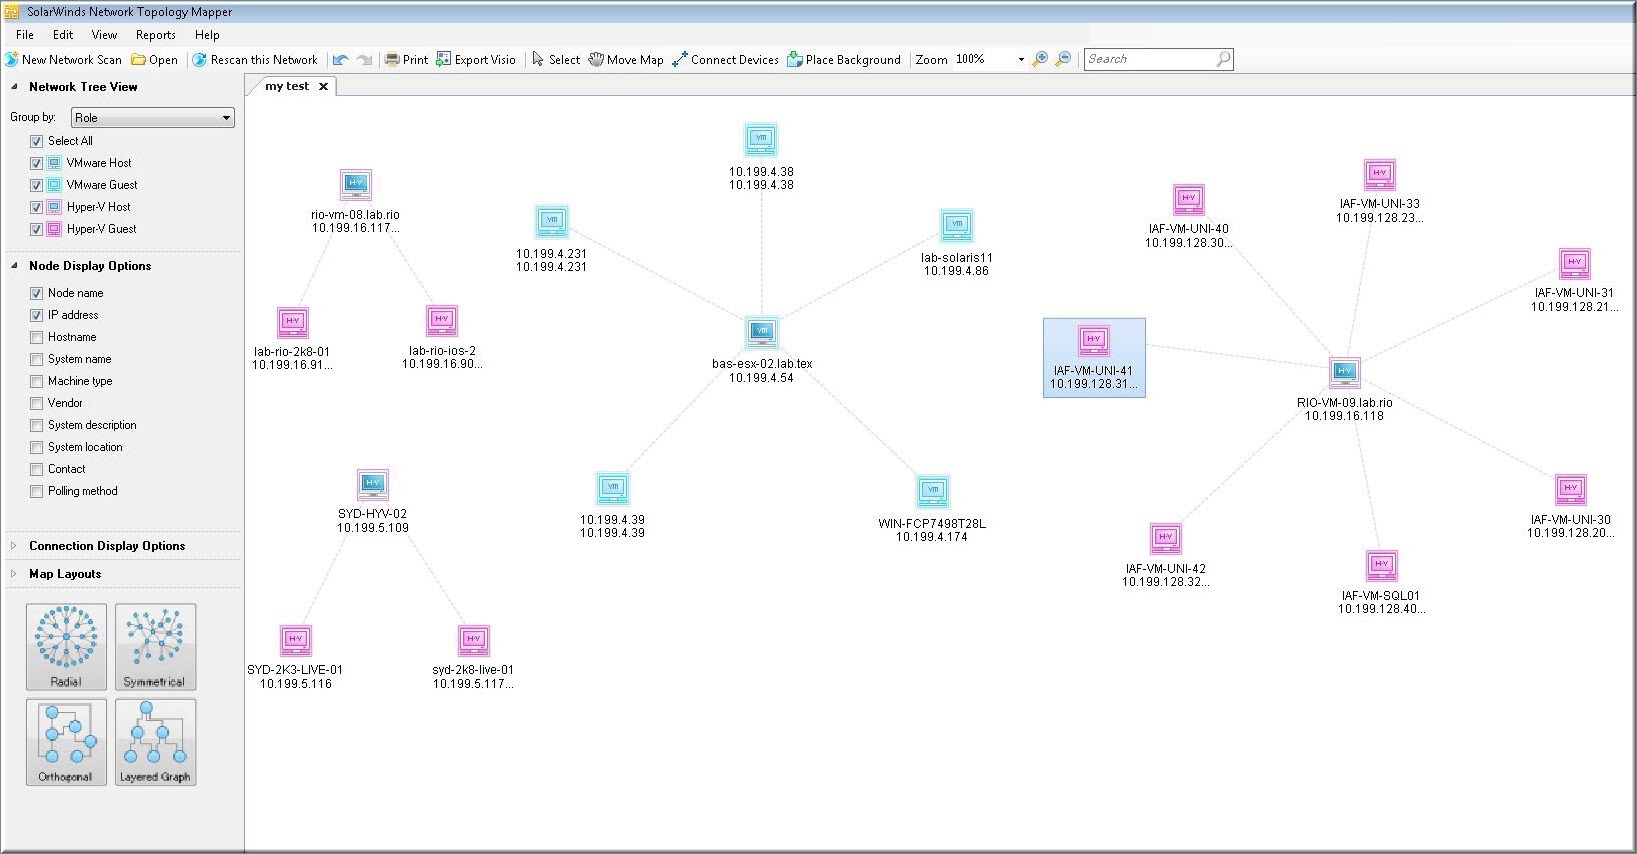The image size is (1637, 854).
Task: Start a New Network Scan
Action: (63, 60)
